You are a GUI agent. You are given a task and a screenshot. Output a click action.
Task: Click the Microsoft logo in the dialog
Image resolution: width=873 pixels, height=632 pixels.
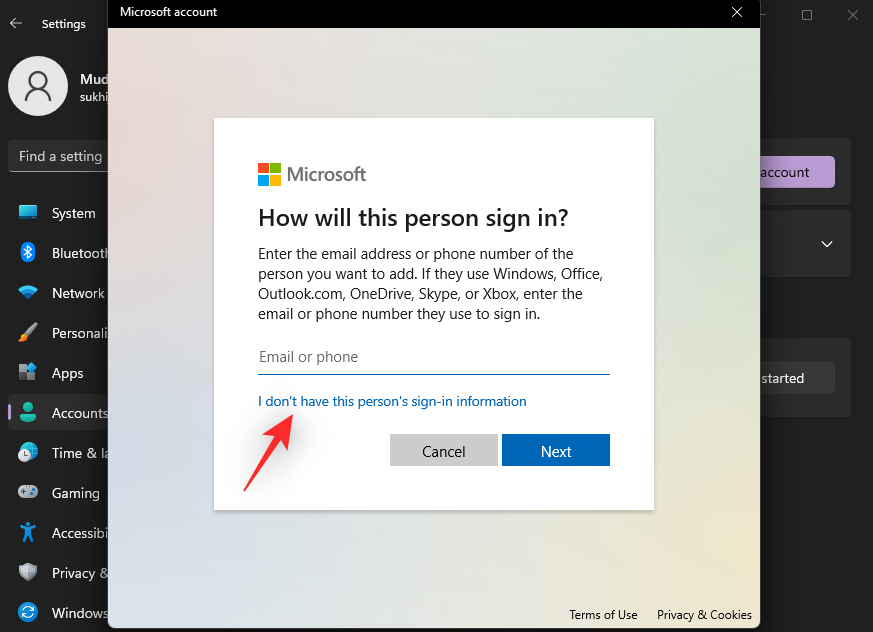[312, 174]
